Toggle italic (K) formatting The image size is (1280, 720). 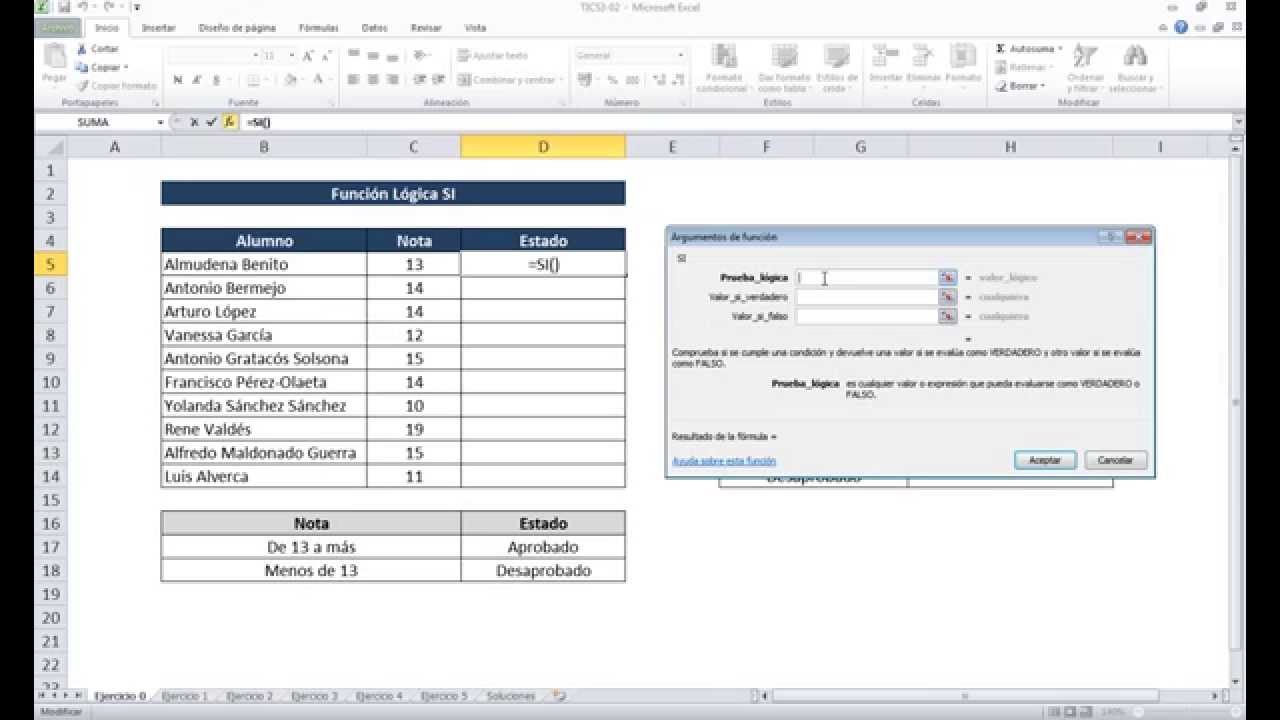point(198,79)
